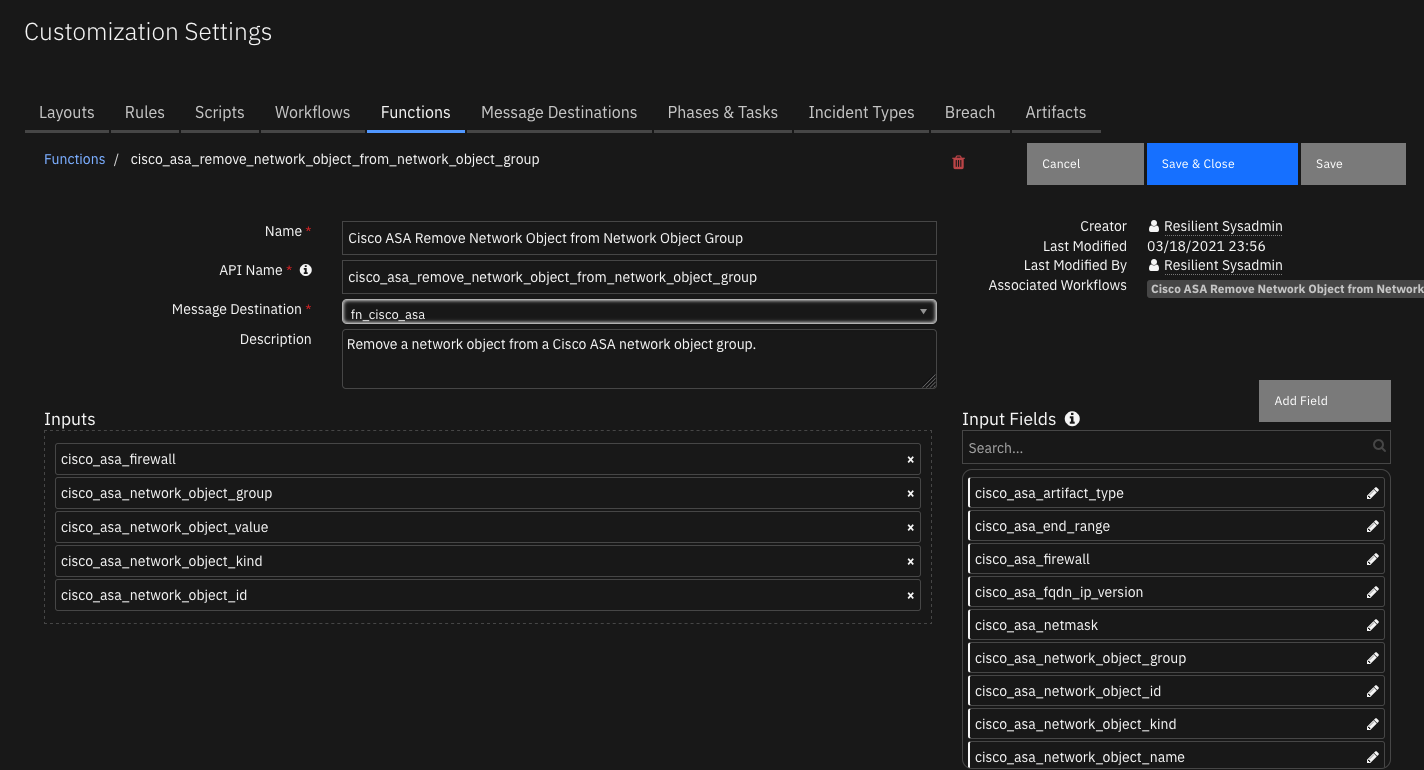Switch to Rules tab
Viewport: 1424px width, 770px height.
(x=145, y=112)
